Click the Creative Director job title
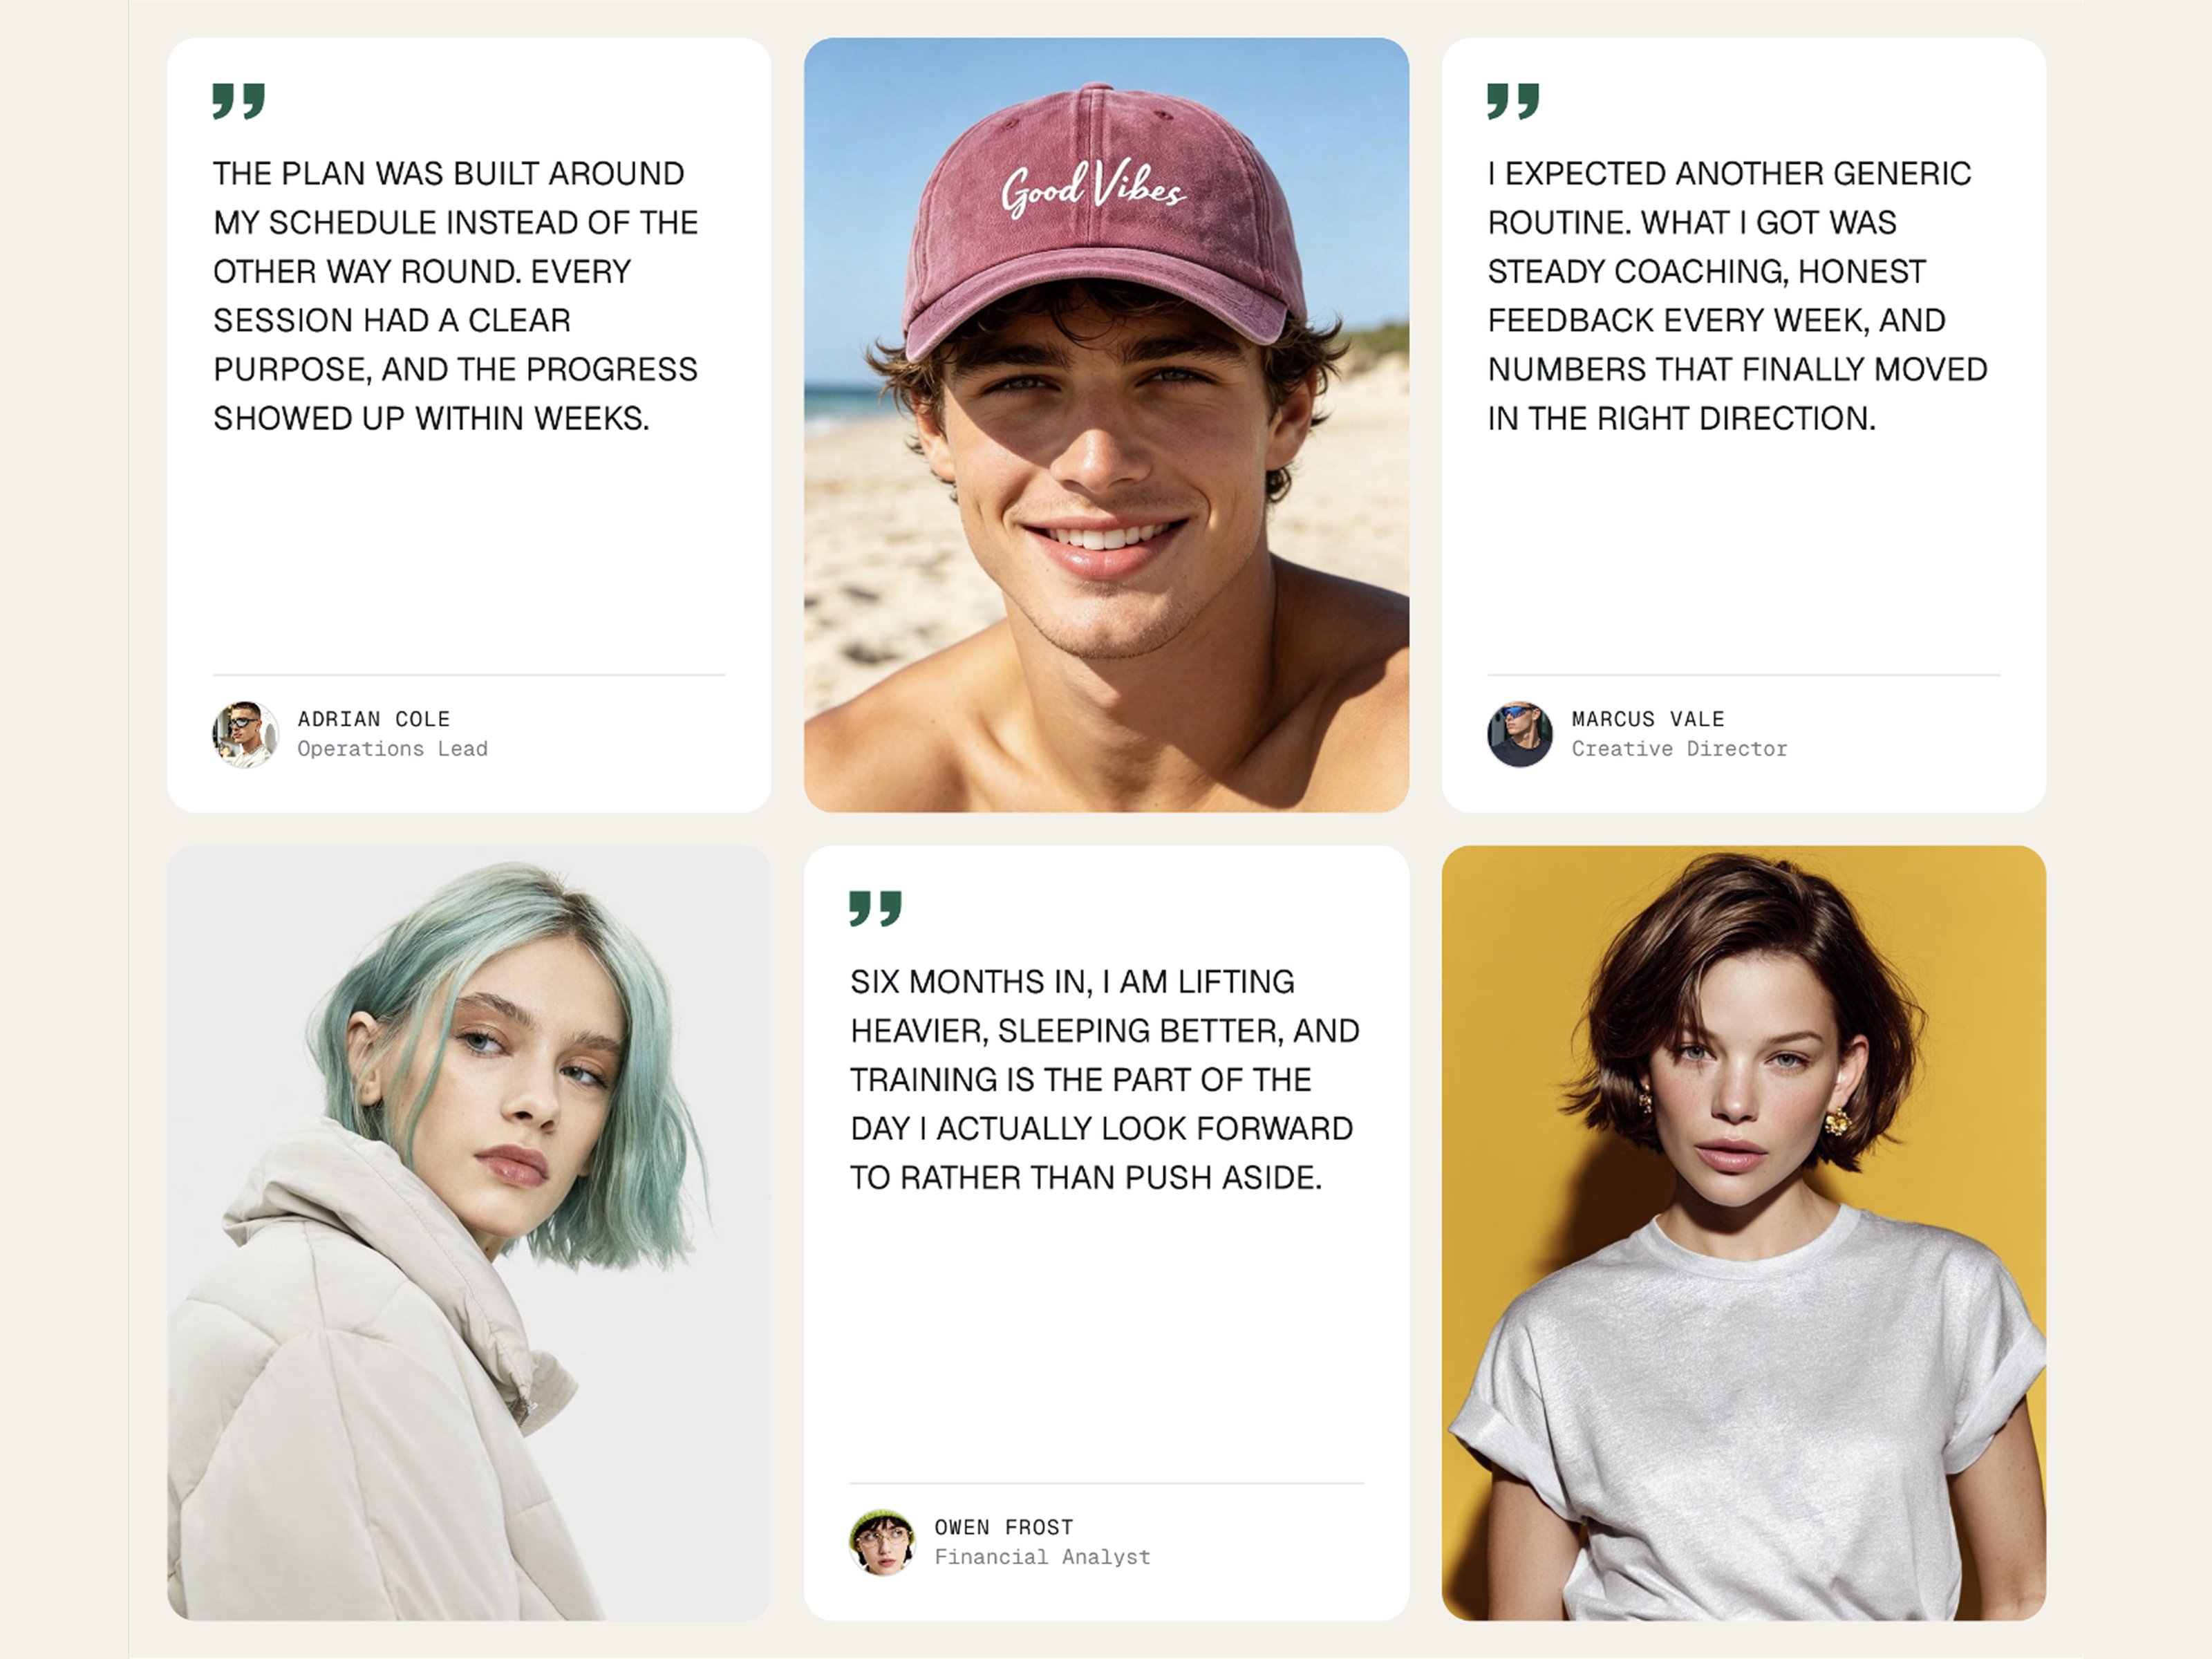 pyautogui.click(x=1679, y=749)
